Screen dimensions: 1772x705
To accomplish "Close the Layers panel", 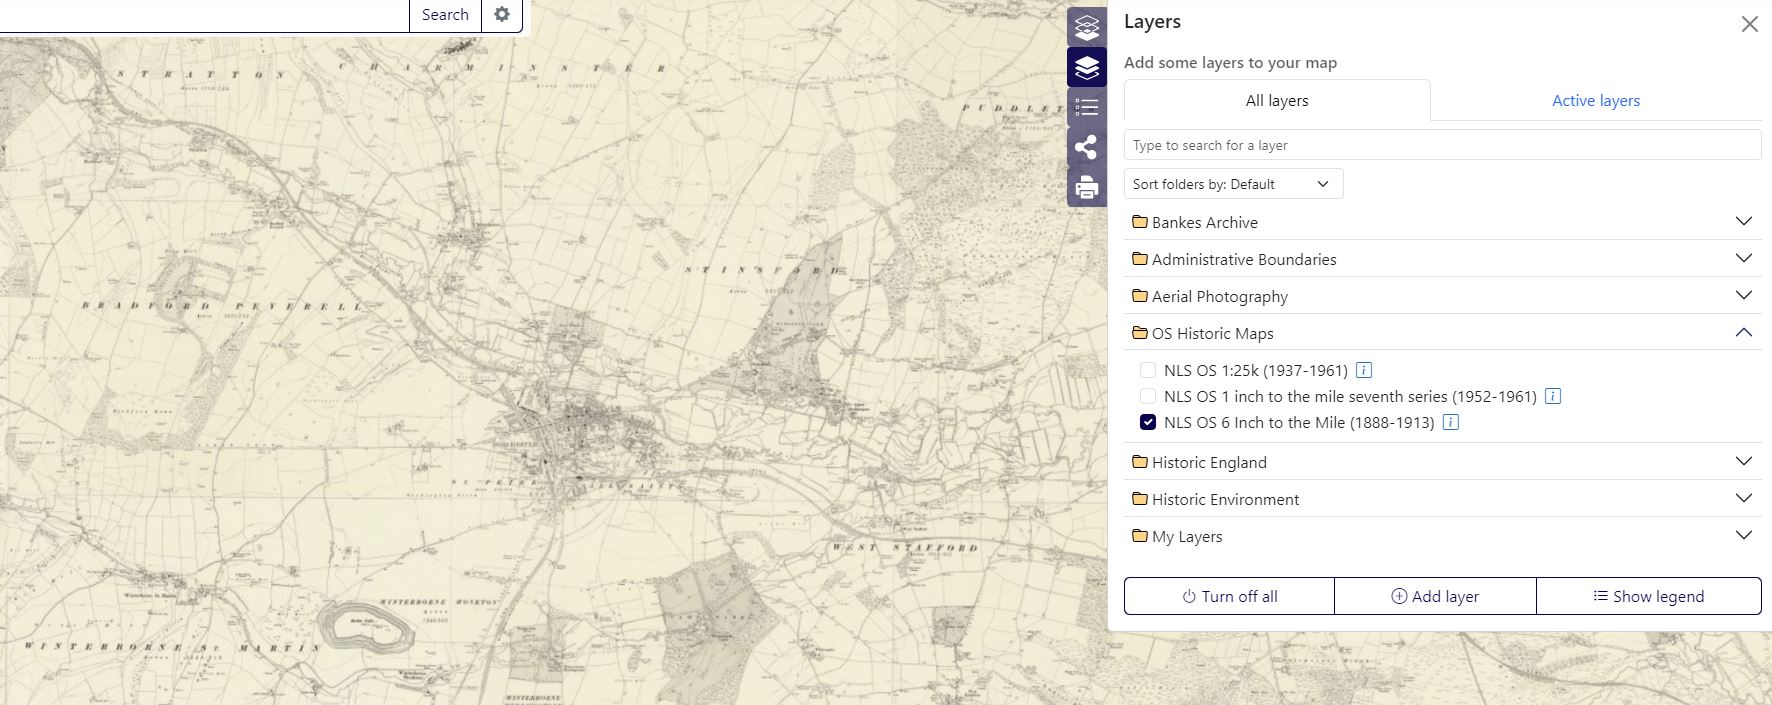I will (1749, 24).
